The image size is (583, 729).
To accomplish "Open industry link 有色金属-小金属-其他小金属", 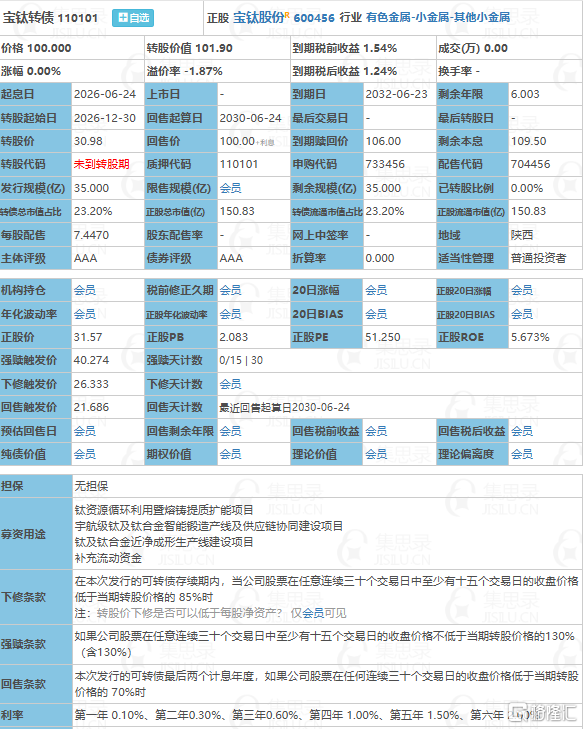I will pyautogui.click(x=438, y=18).
